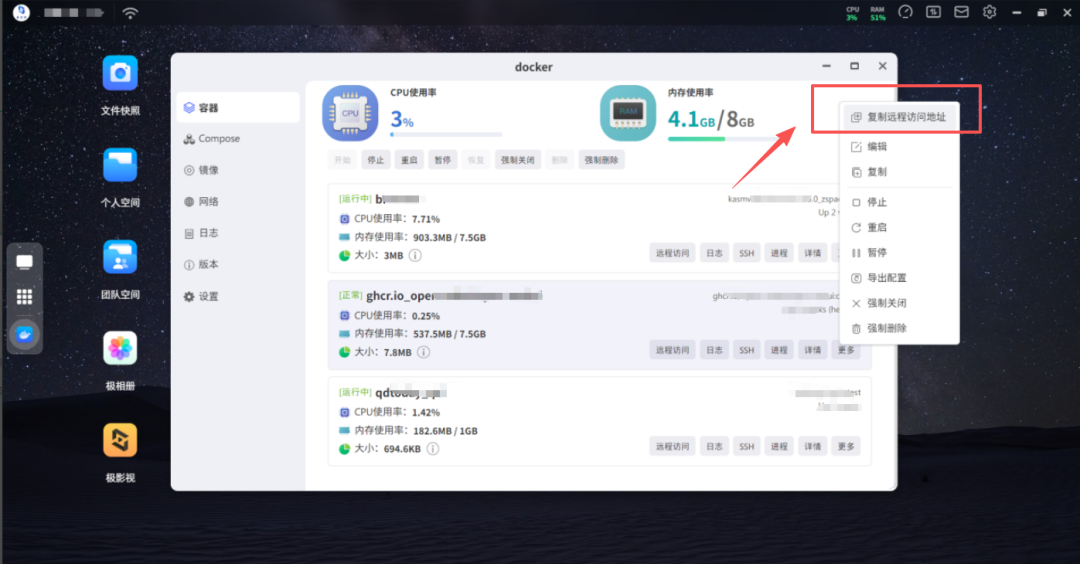Image resolution: width=1080 pixels, height=564 pixels.
Task: Click the 强制删除 toolbar button
Action: pyautogui.click(x=601, y=160)
